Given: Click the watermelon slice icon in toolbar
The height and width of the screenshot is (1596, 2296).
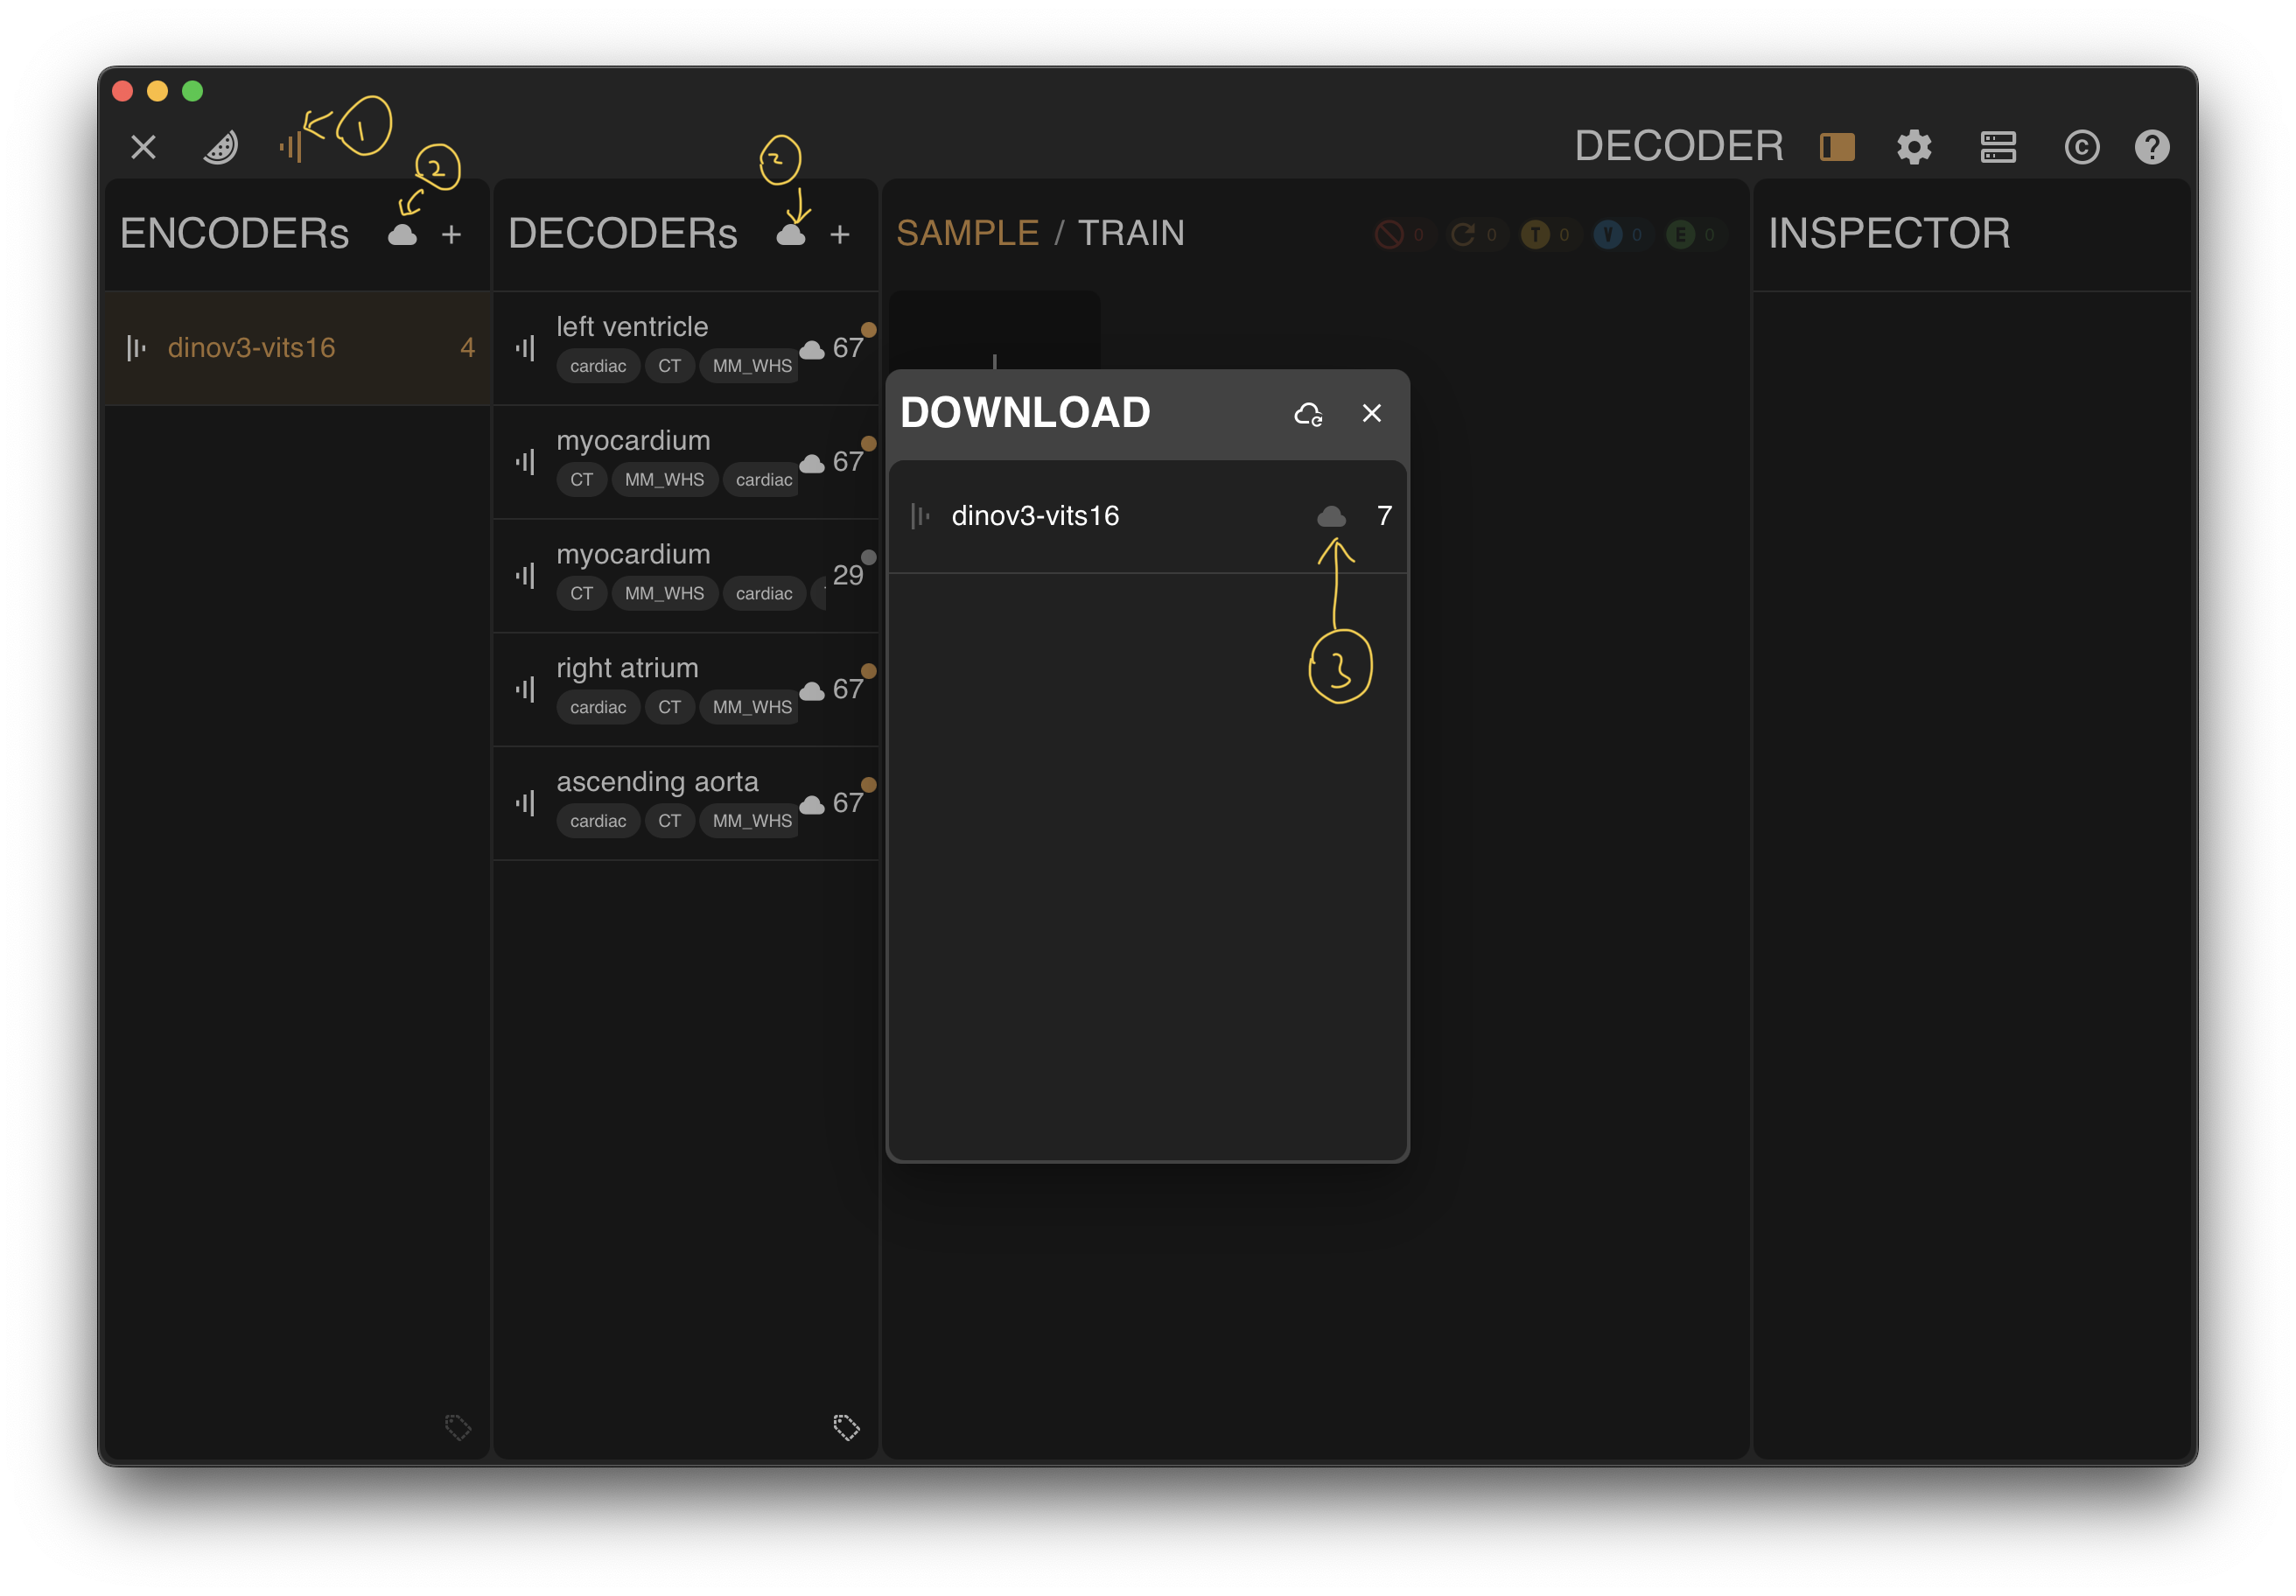Looking at the screenshot, I should point(220,147).
